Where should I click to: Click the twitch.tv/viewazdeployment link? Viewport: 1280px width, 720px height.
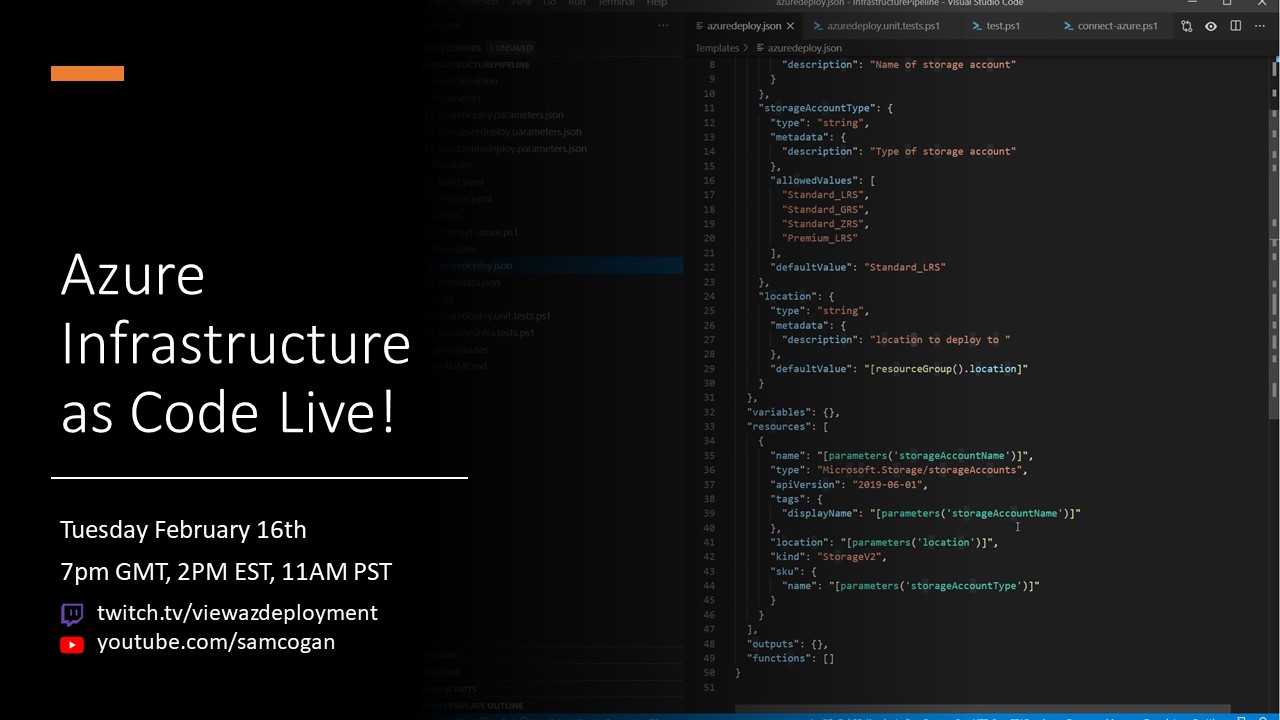click(x=237, y=613)
